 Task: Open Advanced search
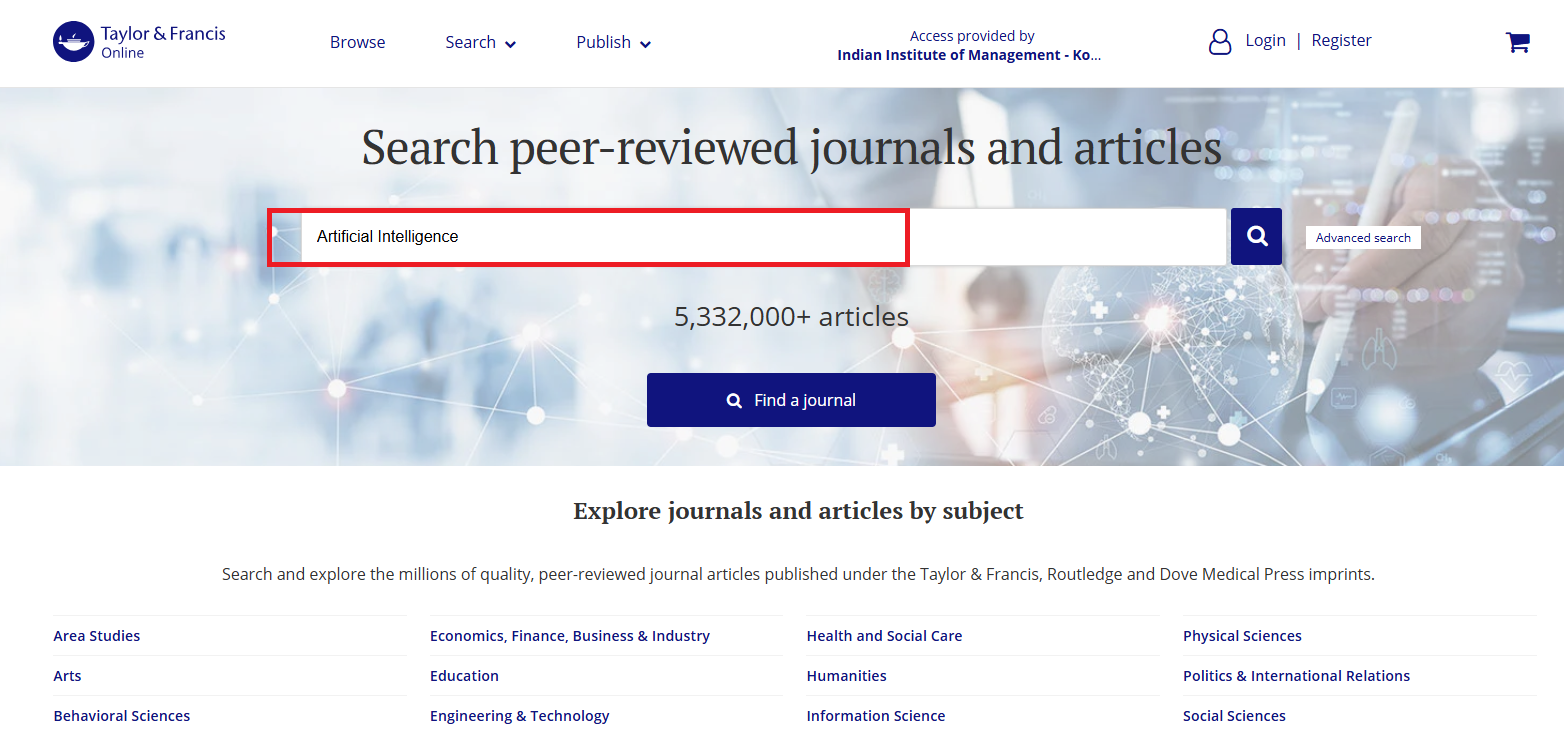tap(1362, 237)
